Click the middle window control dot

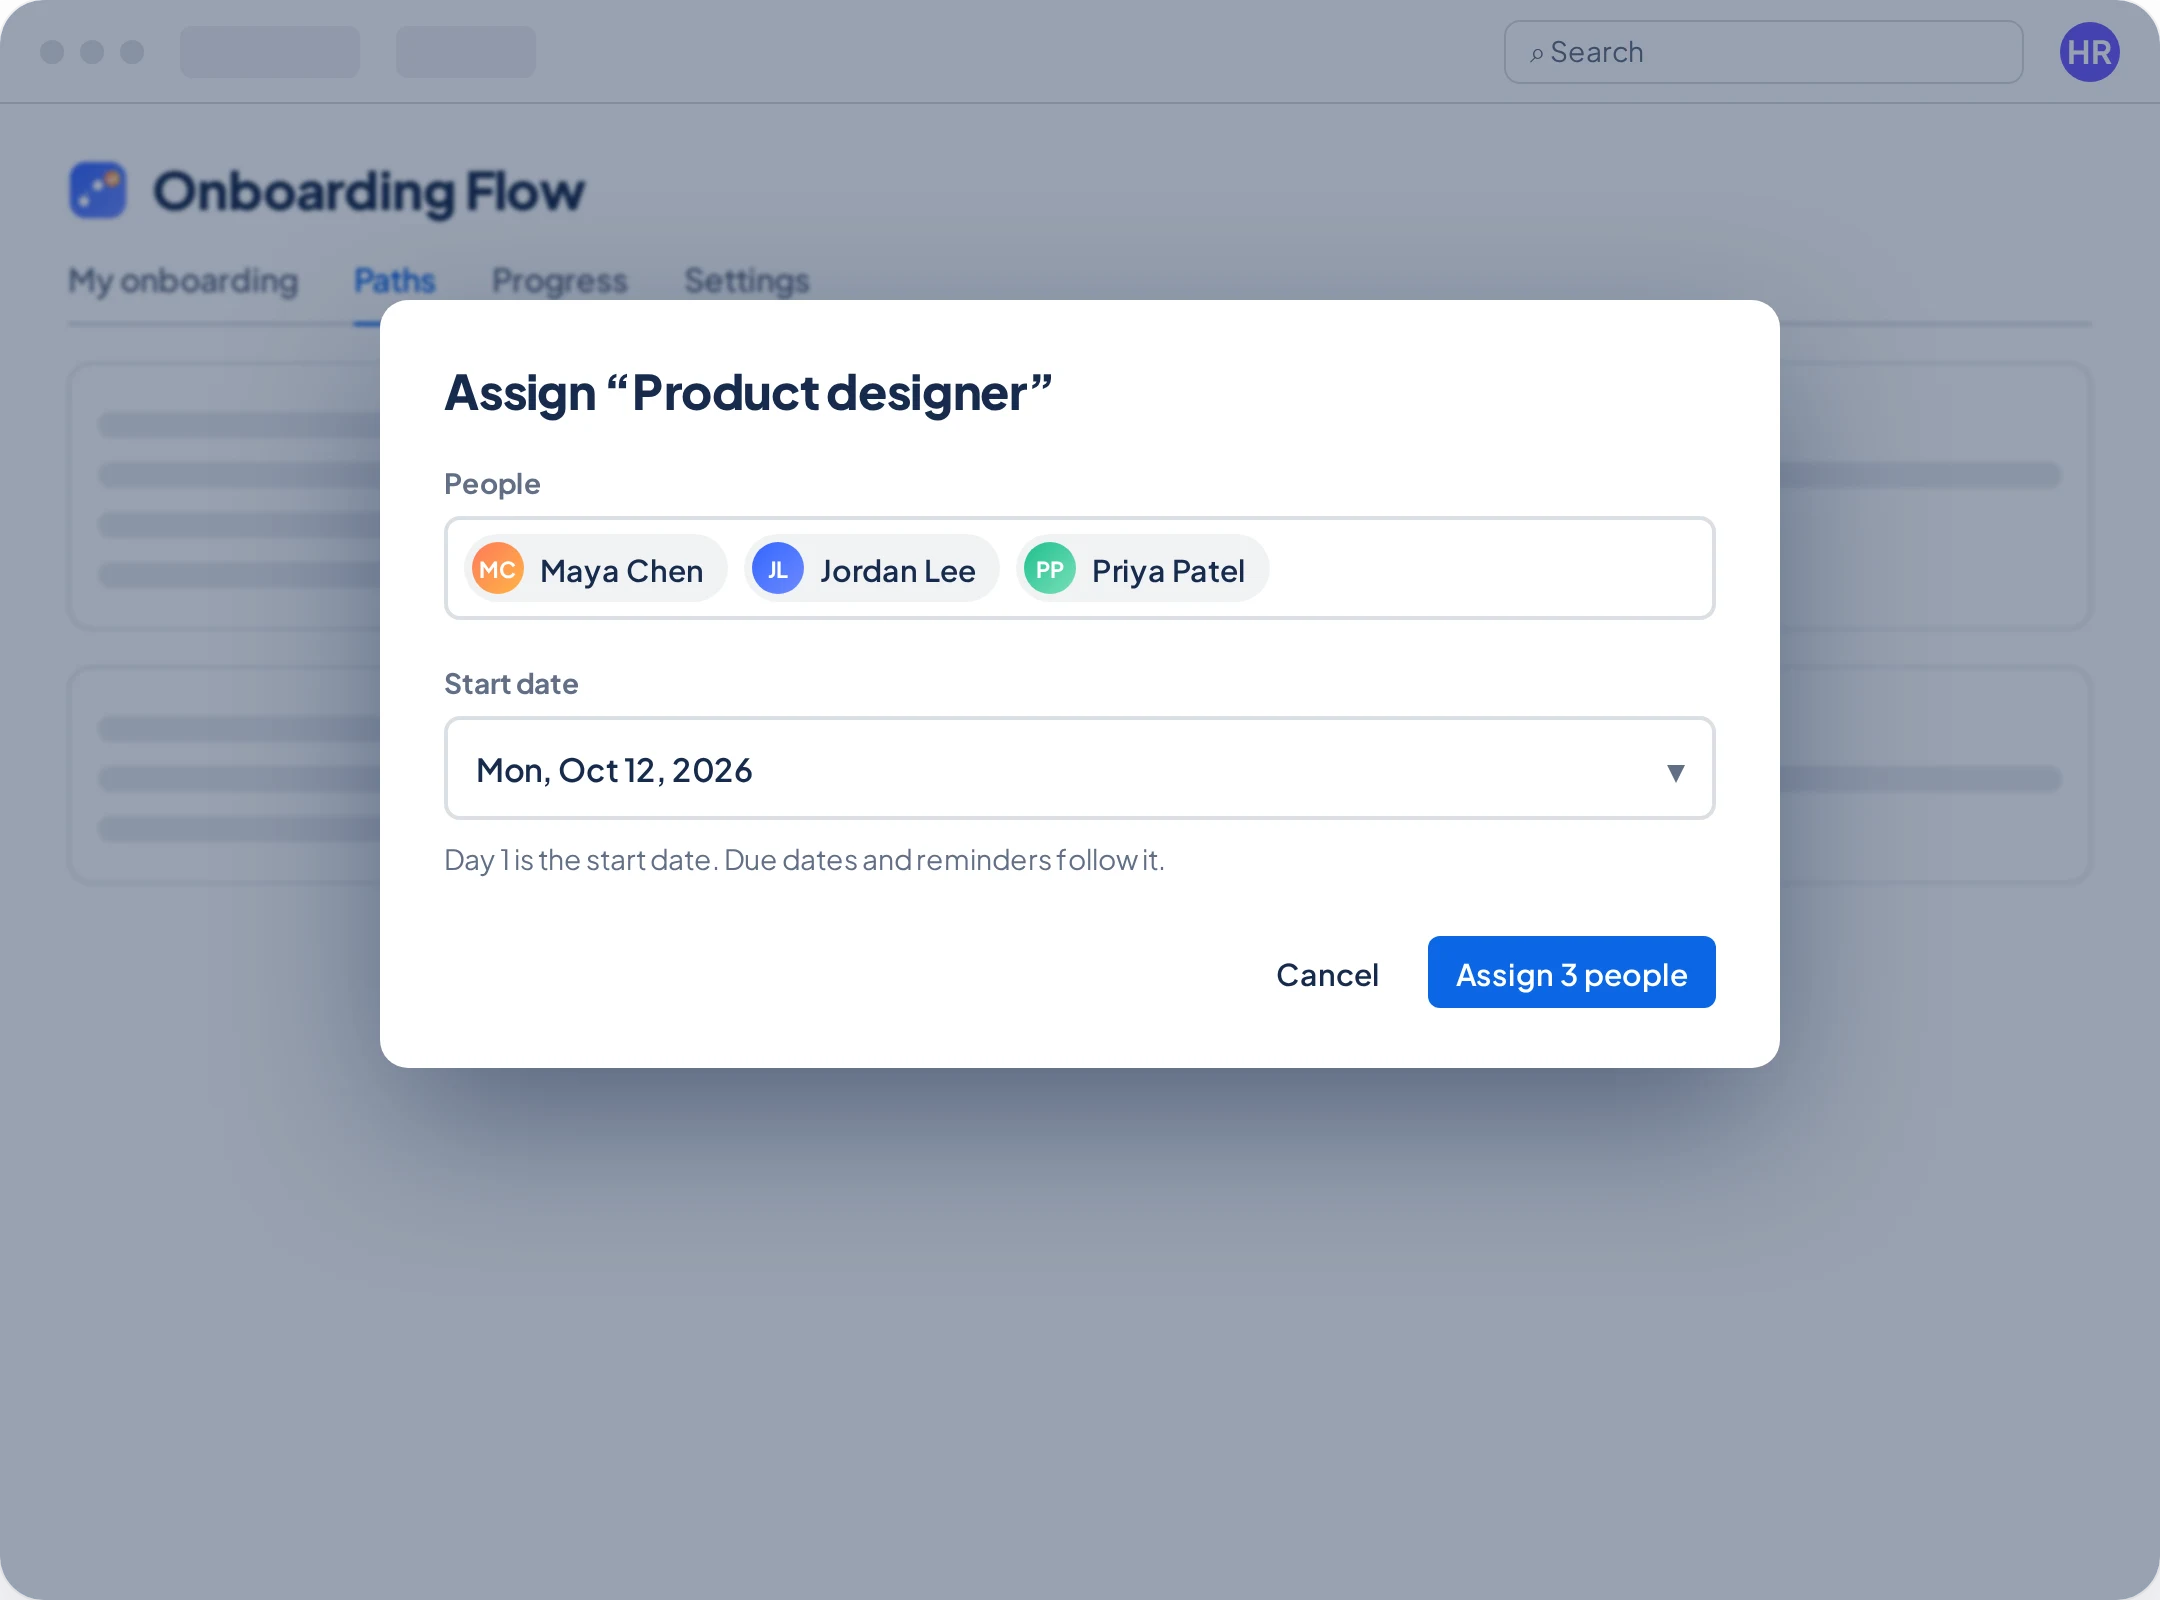point(92,52)
